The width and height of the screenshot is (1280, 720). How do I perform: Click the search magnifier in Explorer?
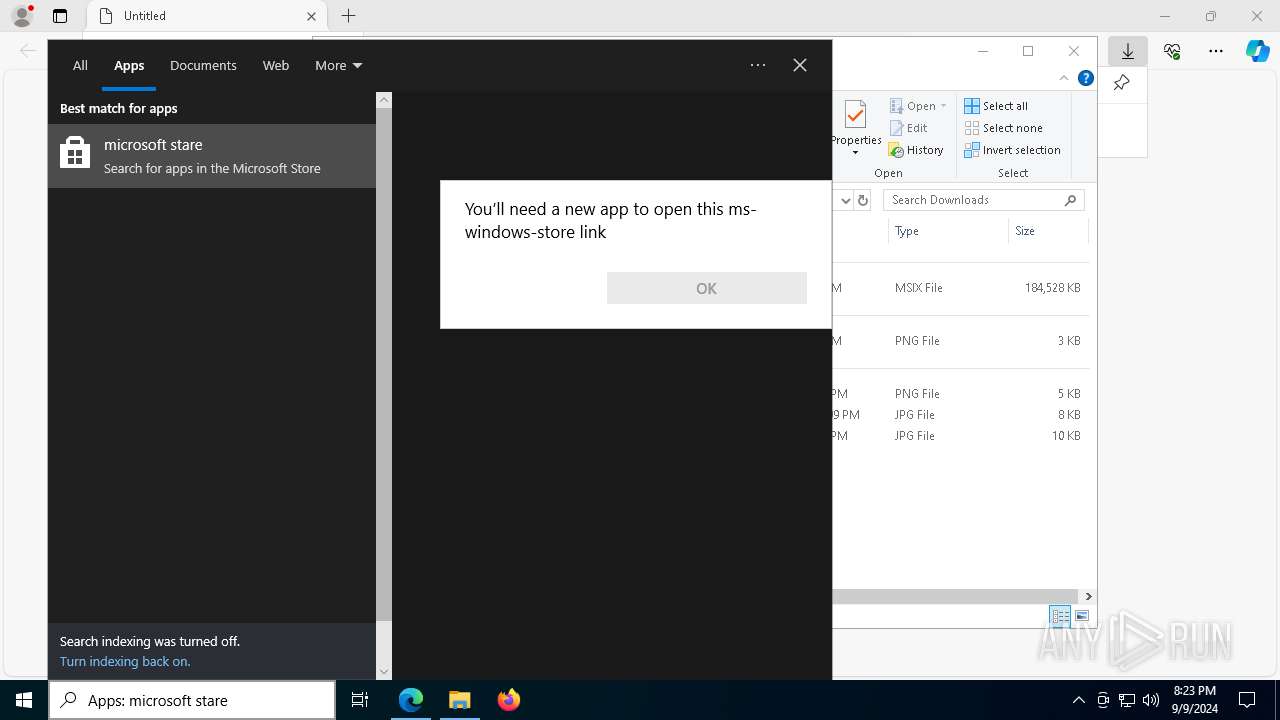(x=1071, y=200)
